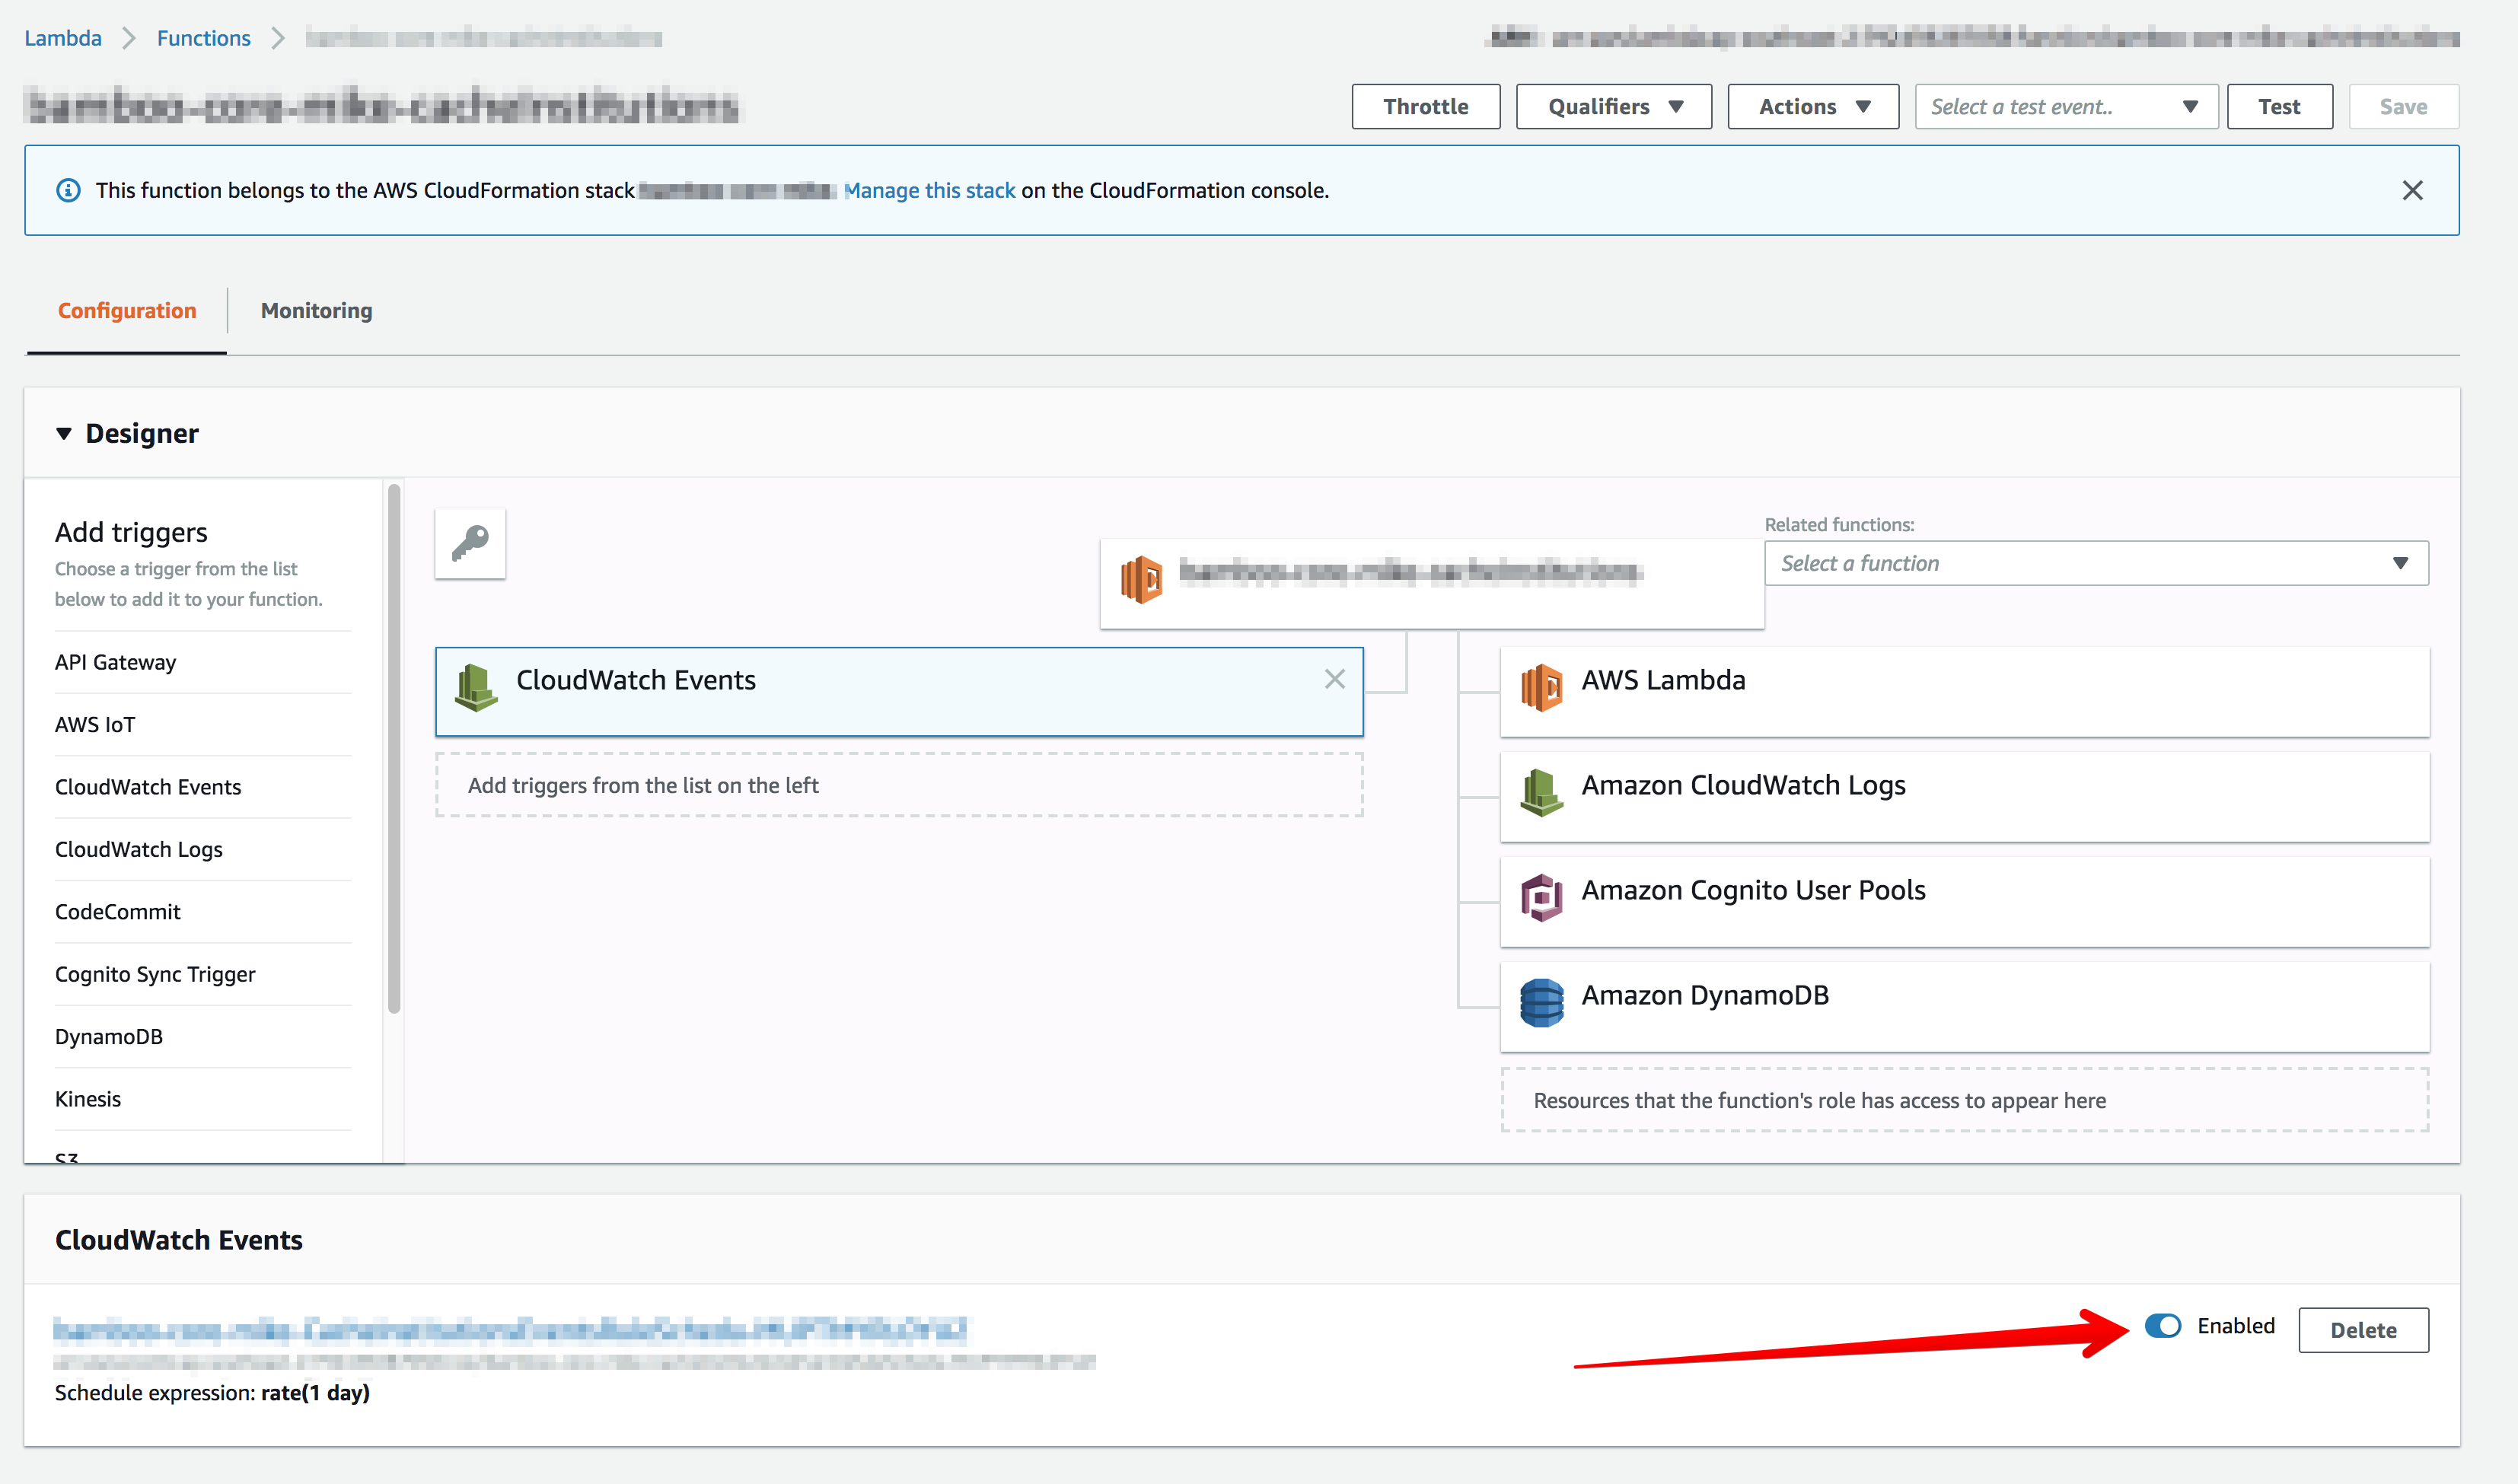
Task: Click the Lambda function icon in designer
Action: click(x=1141, y=579)
